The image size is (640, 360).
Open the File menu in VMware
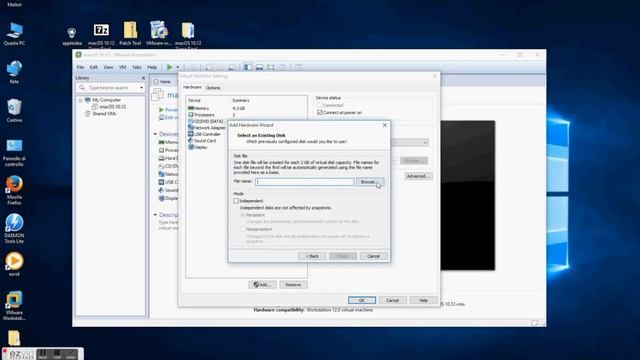click(80, 67)
